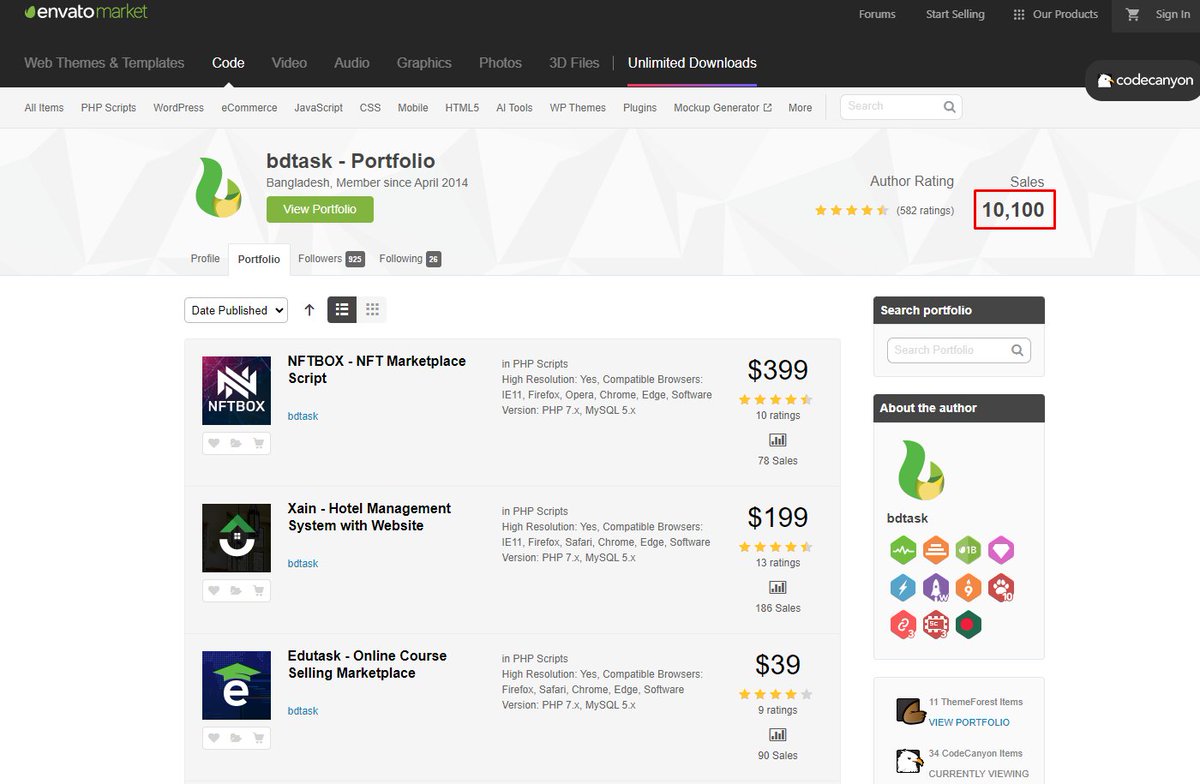The height and width of the screenshot is (784, 1200).
Task: Open the Graphics category
Action: coord(424,62)
